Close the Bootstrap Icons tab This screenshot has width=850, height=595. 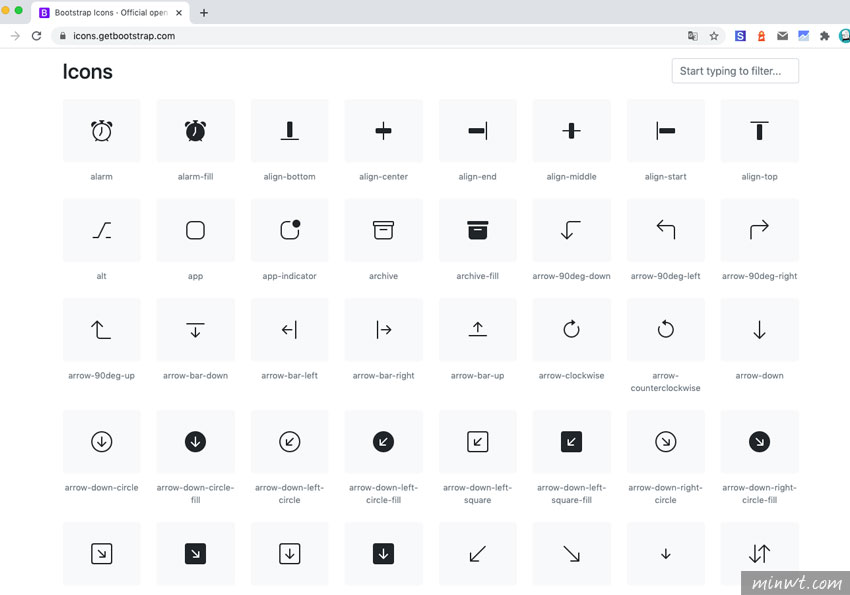179,12
